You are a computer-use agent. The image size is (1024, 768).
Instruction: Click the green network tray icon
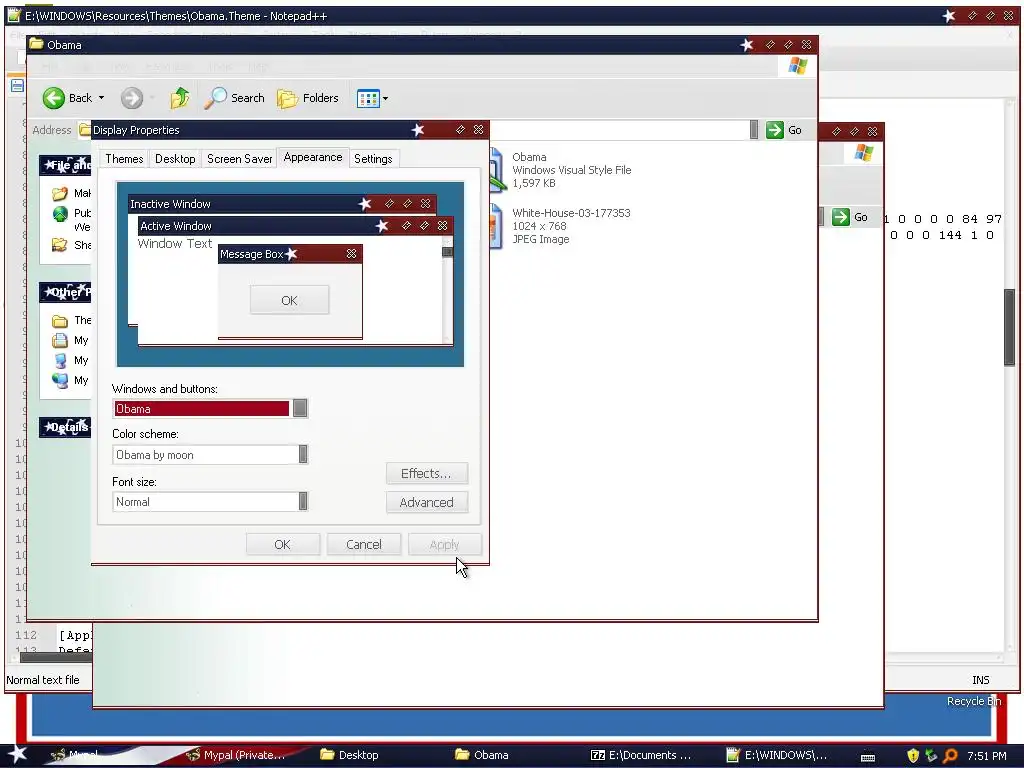(x=931, y=756)
